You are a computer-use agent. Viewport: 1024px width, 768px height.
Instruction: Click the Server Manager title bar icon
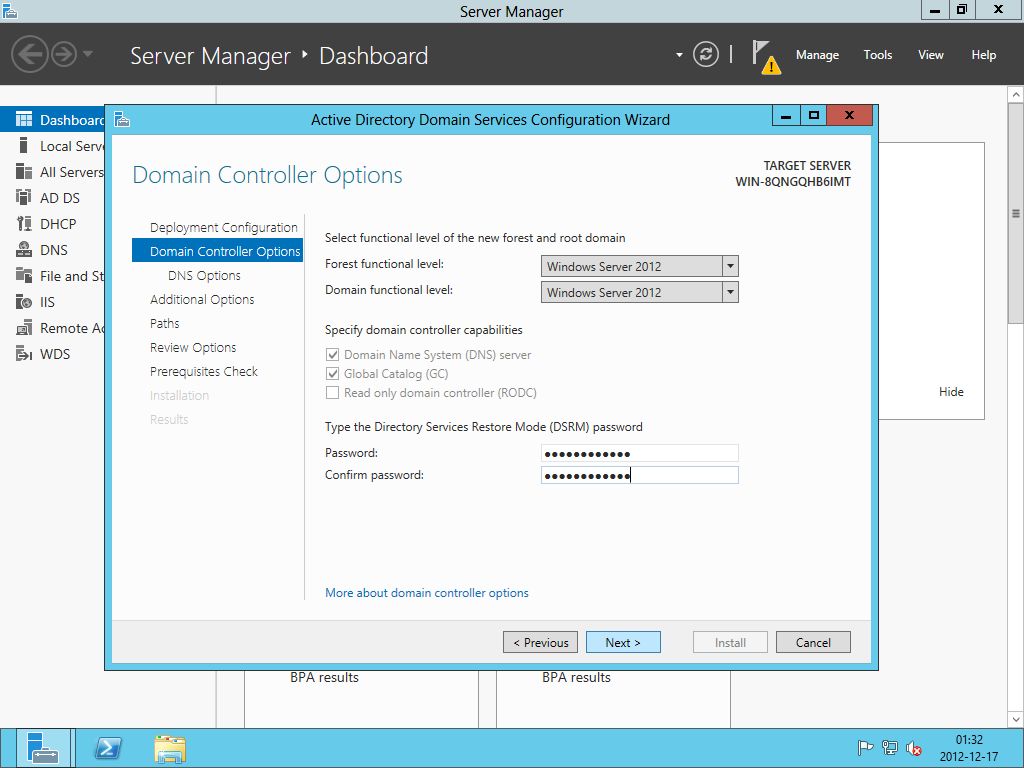click(9, 10)
